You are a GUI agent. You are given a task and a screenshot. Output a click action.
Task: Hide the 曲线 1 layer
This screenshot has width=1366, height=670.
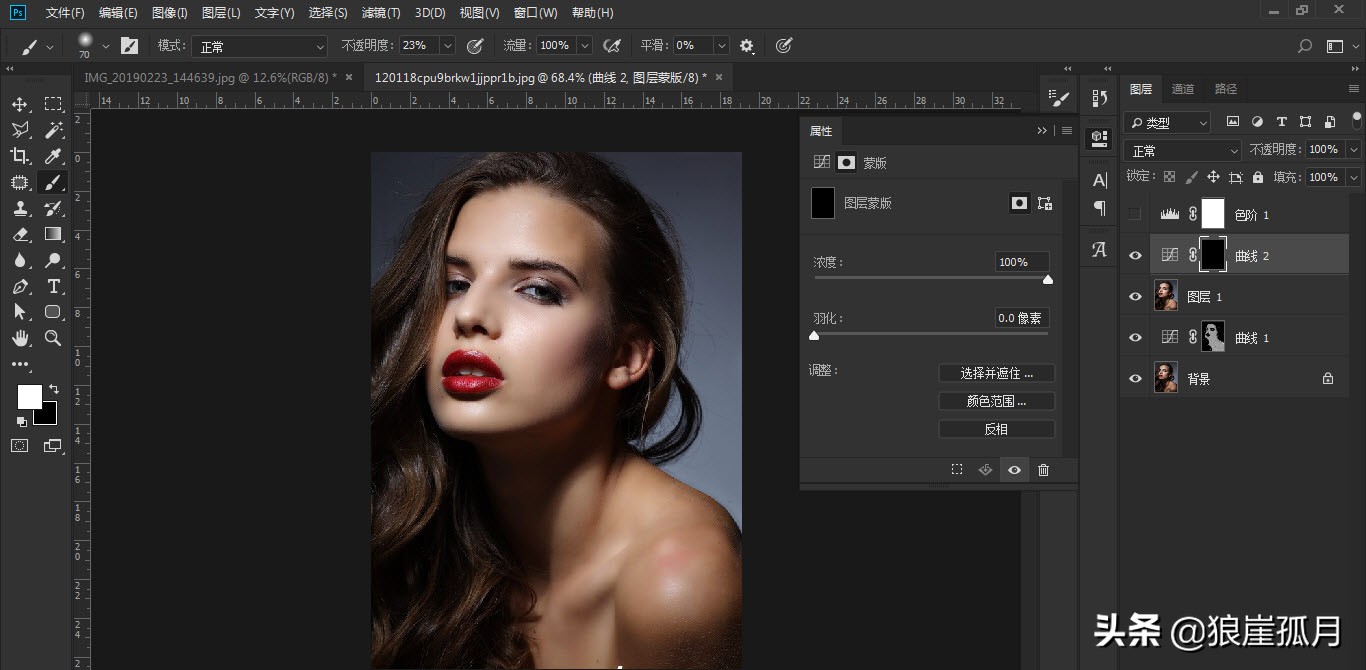click(x=1134, y=338)
